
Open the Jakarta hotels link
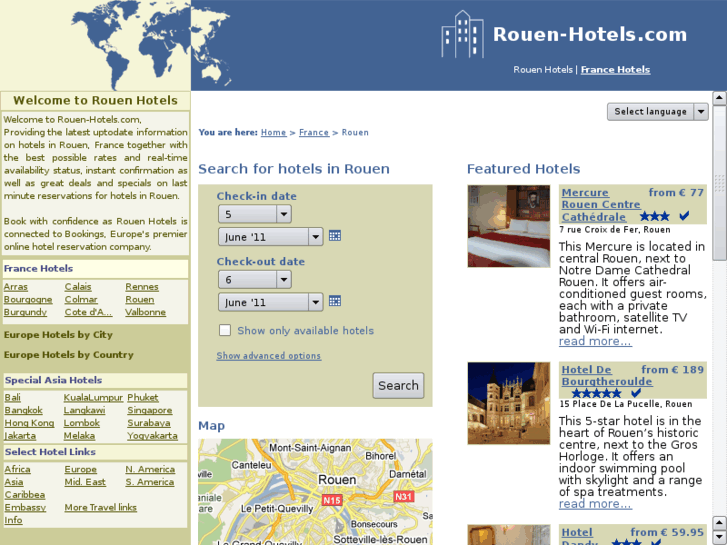[20, 436]
